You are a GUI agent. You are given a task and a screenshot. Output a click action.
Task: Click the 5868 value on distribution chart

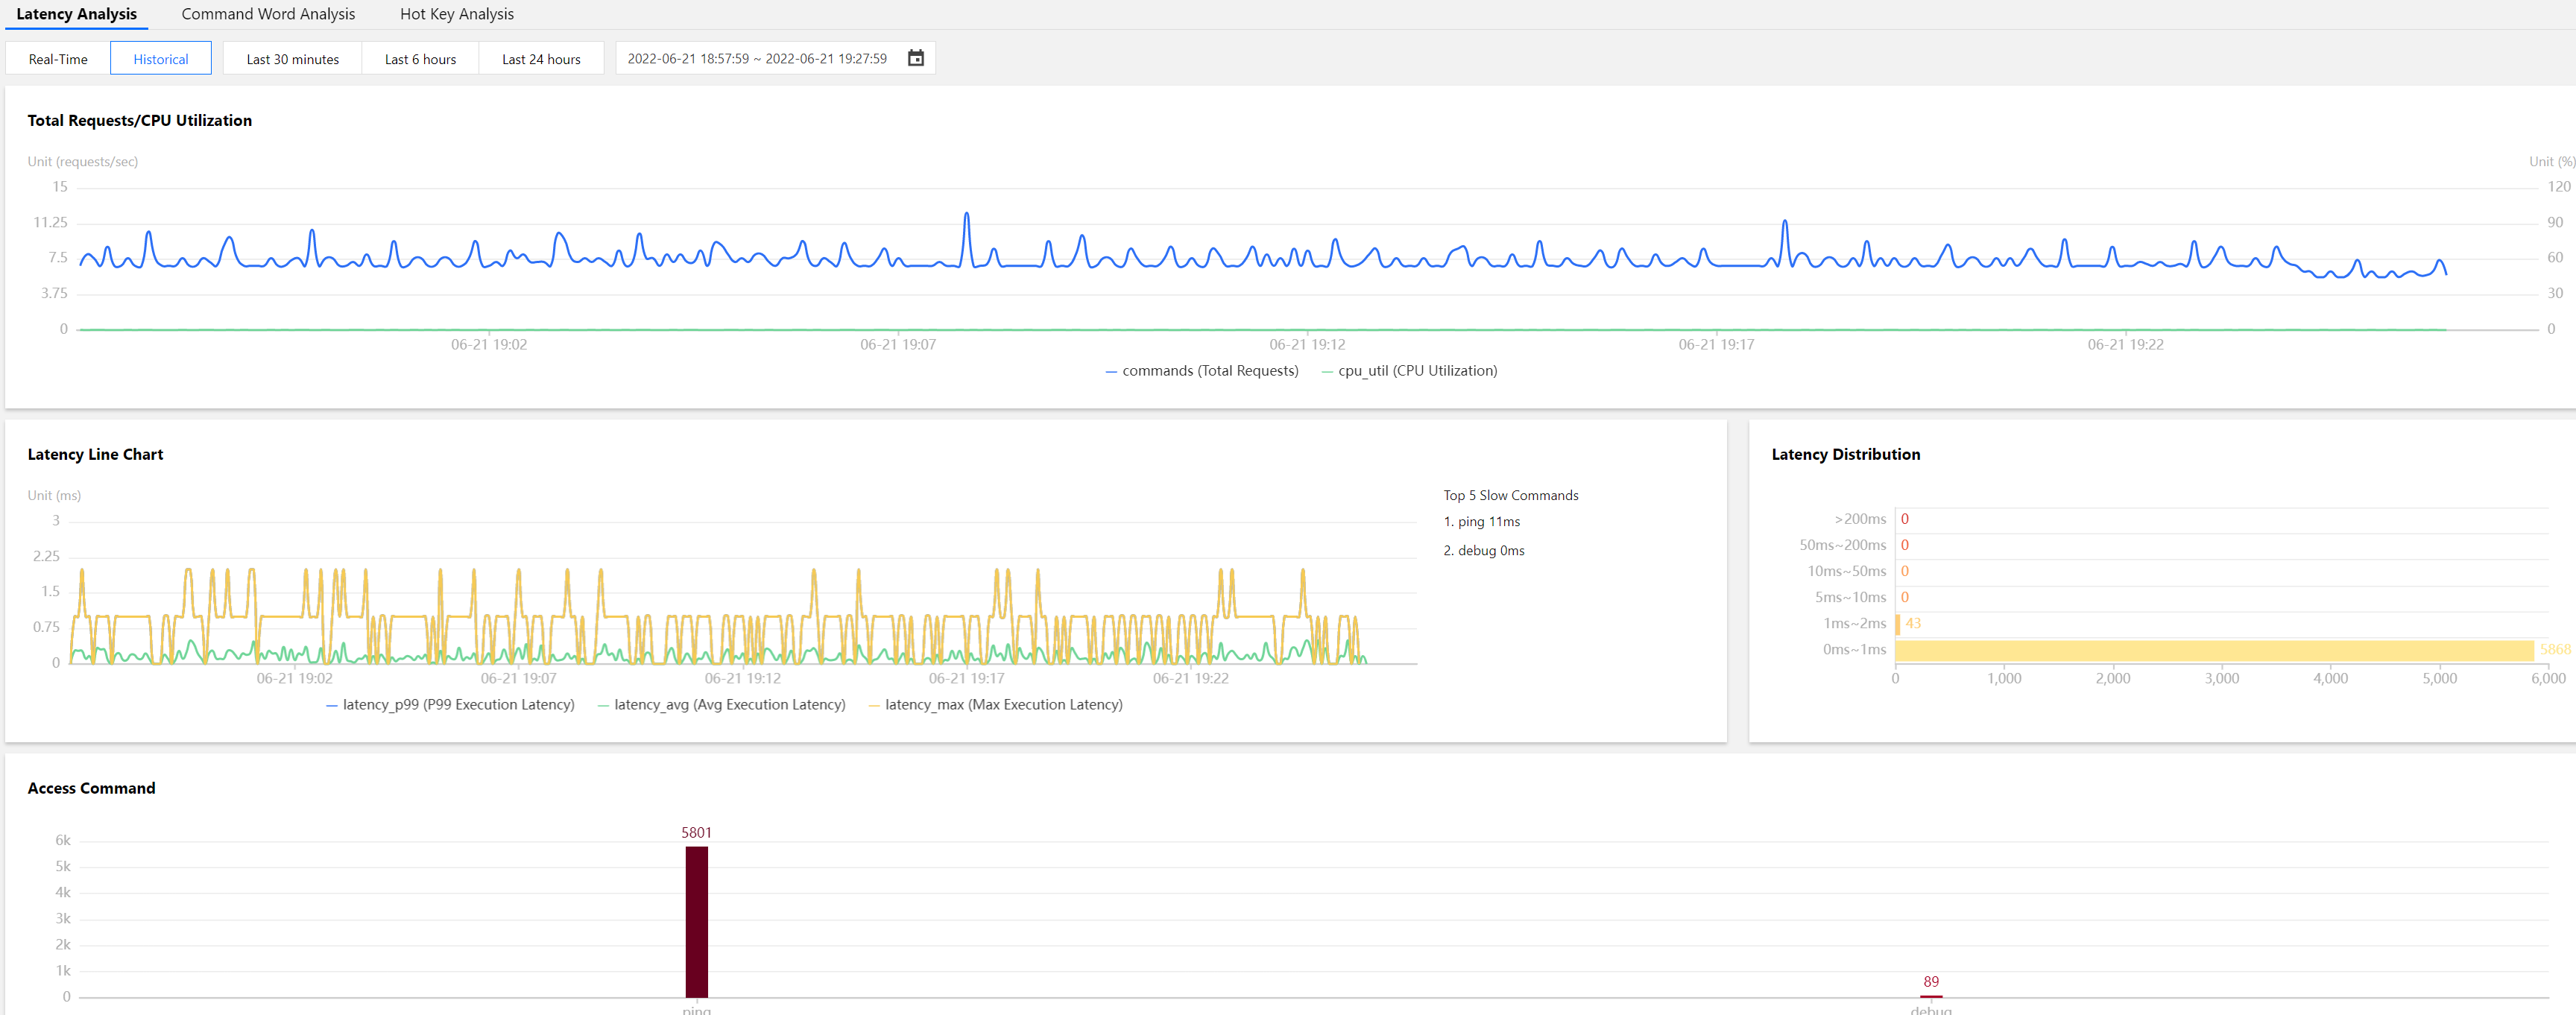tap(2555, 650)
